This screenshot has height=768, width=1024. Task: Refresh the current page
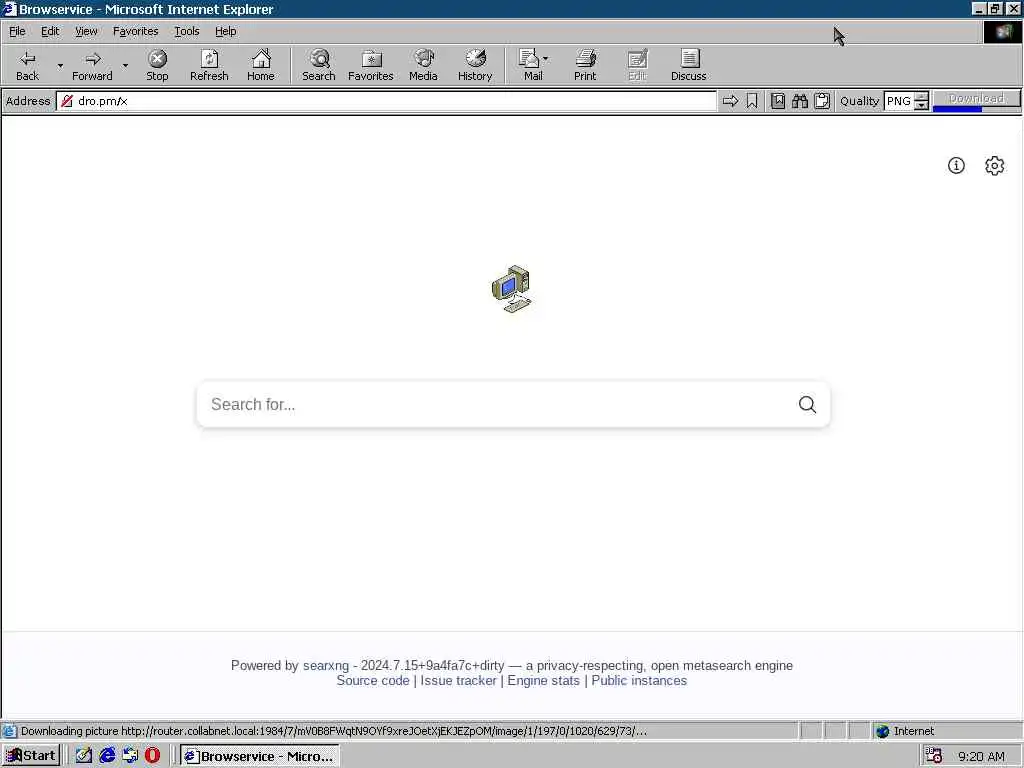pos(209,65)
